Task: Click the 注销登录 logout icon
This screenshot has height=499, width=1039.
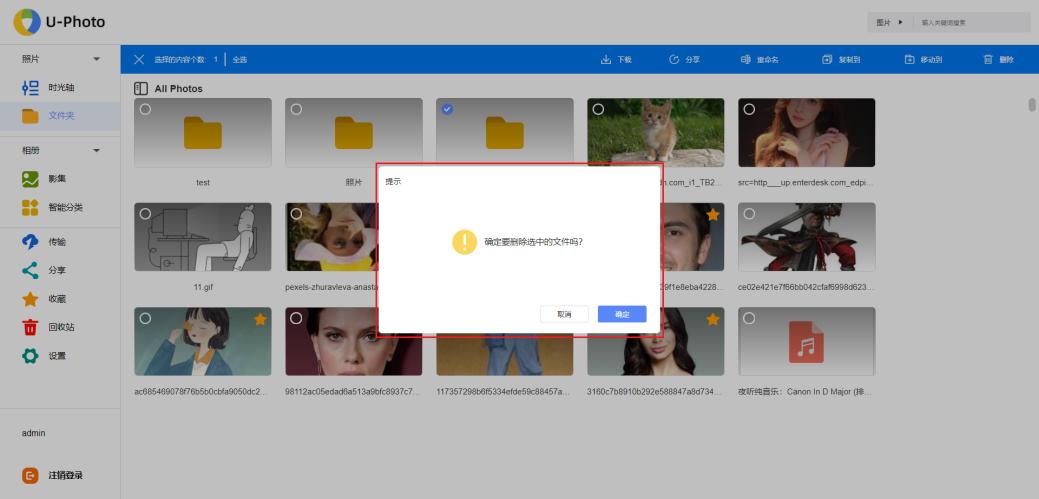Action: click(31, 476)
